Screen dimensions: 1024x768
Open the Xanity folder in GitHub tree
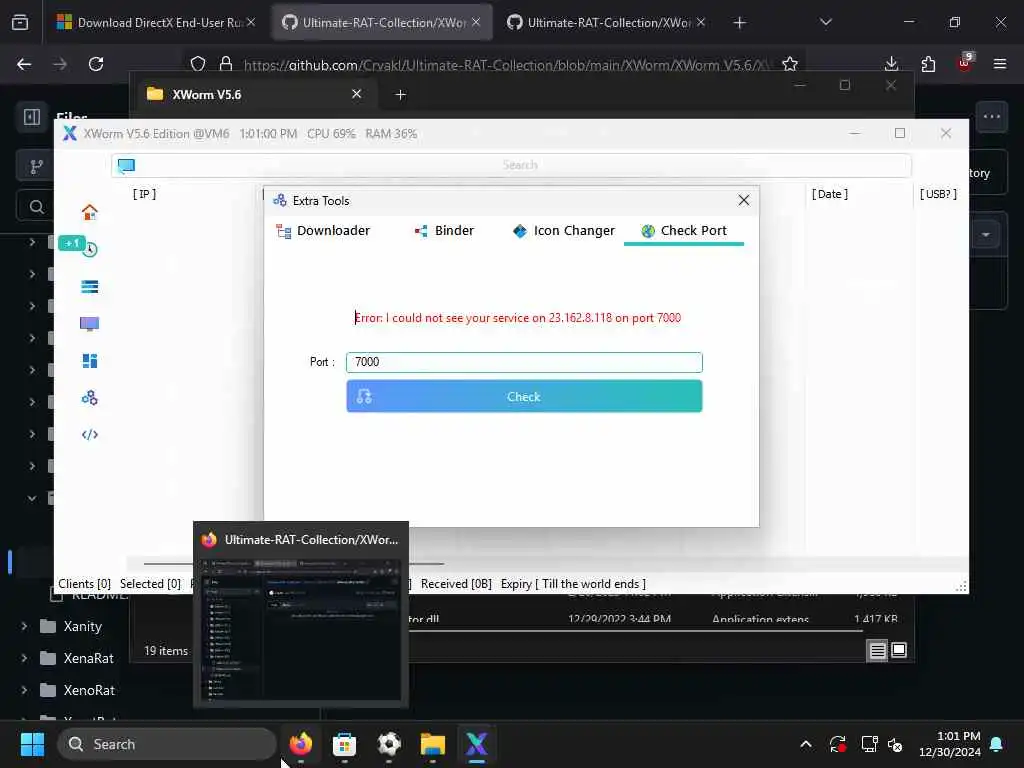(83, 626)
